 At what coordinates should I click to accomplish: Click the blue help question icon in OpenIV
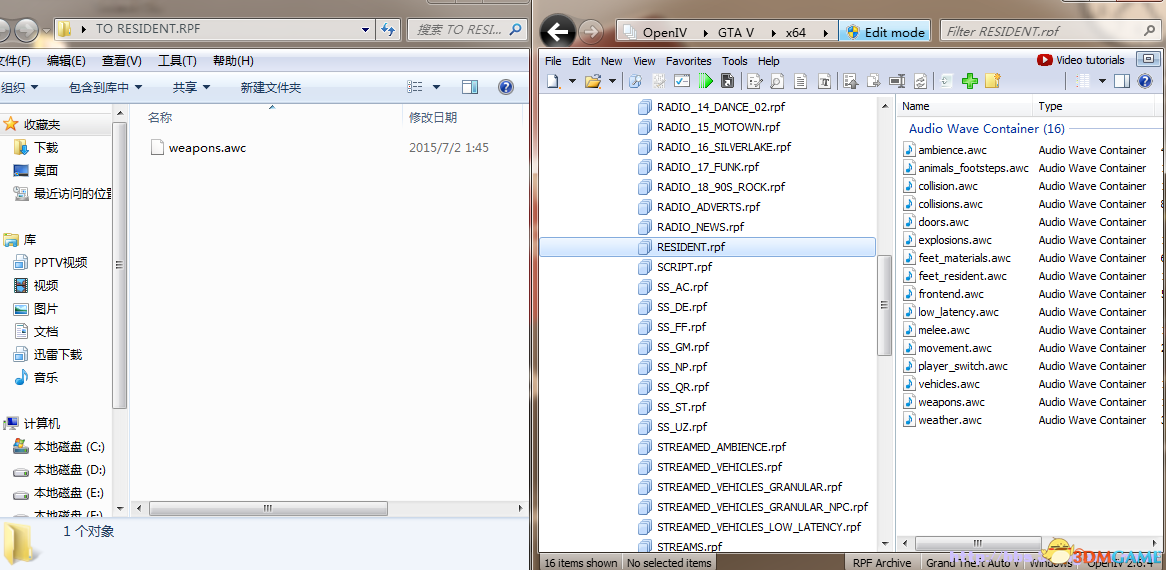coord(1145,81)
